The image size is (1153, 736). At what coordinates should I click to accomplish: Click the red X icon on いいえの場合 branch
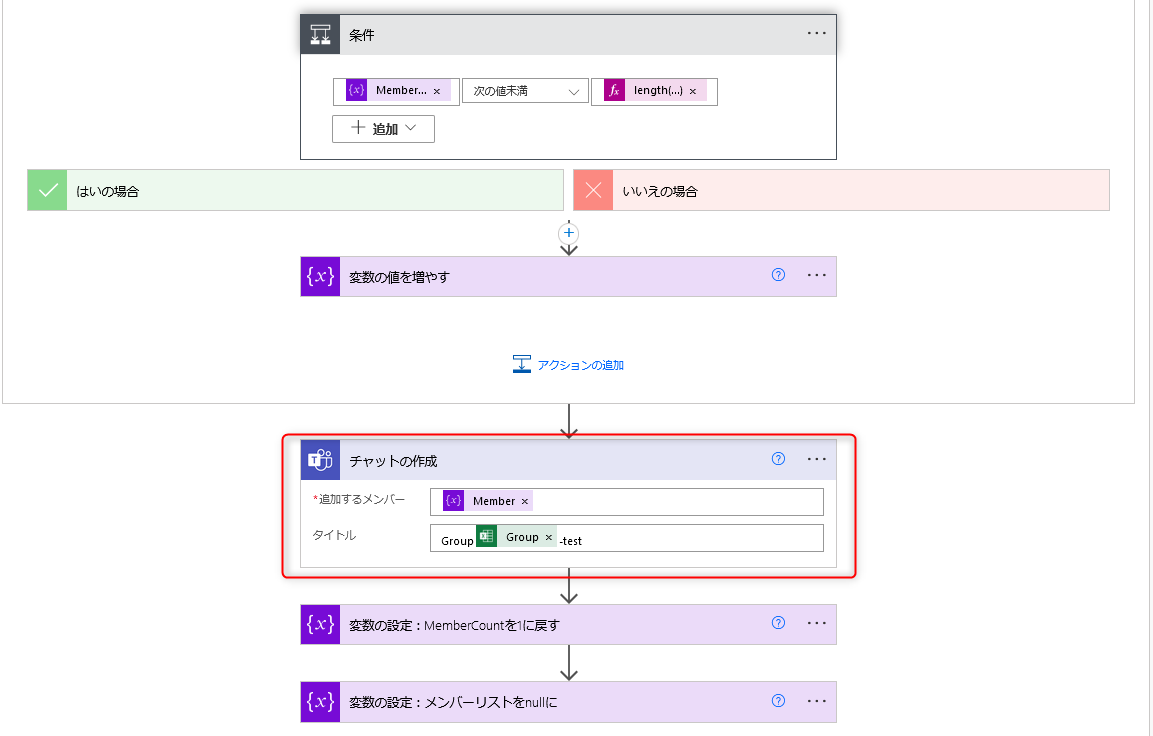tap(592, 189)
